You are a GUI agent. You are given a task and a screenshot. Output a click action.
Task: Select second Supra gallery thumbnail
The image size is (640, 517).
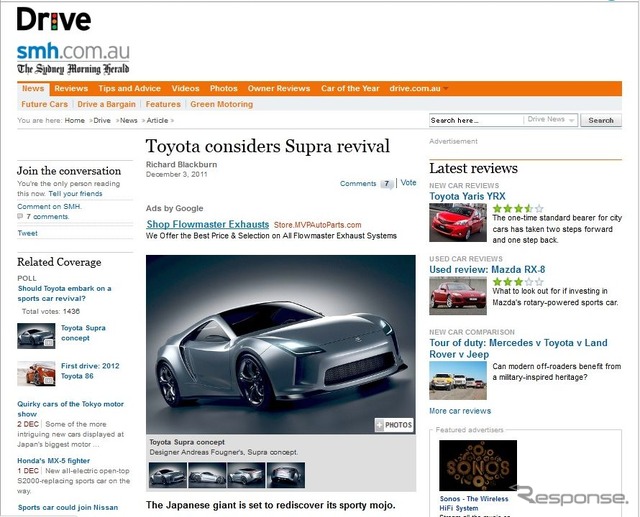[x=207, y=475]
